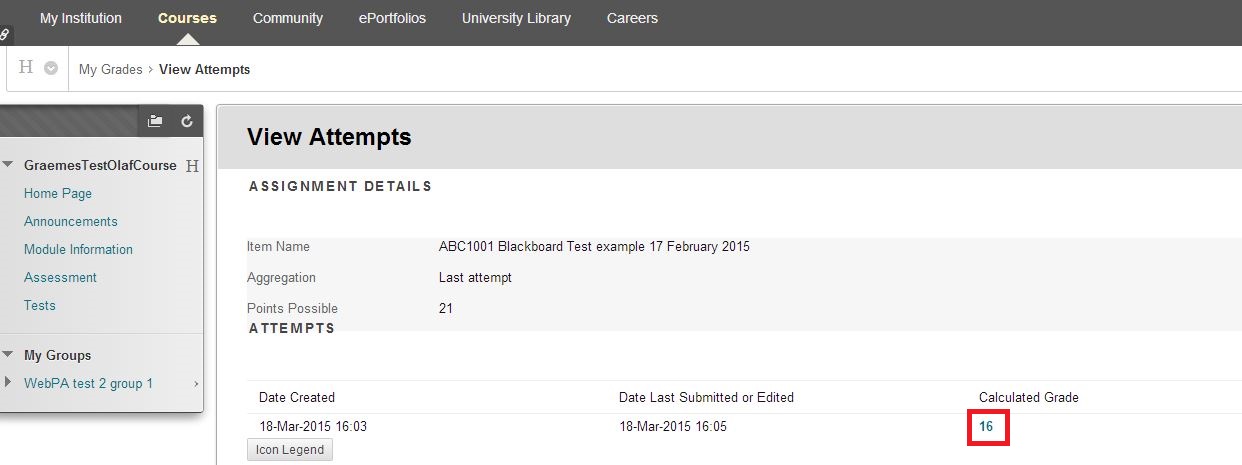Open the course files folder icon
This screenshot has height=465, width=1242.
155,121
